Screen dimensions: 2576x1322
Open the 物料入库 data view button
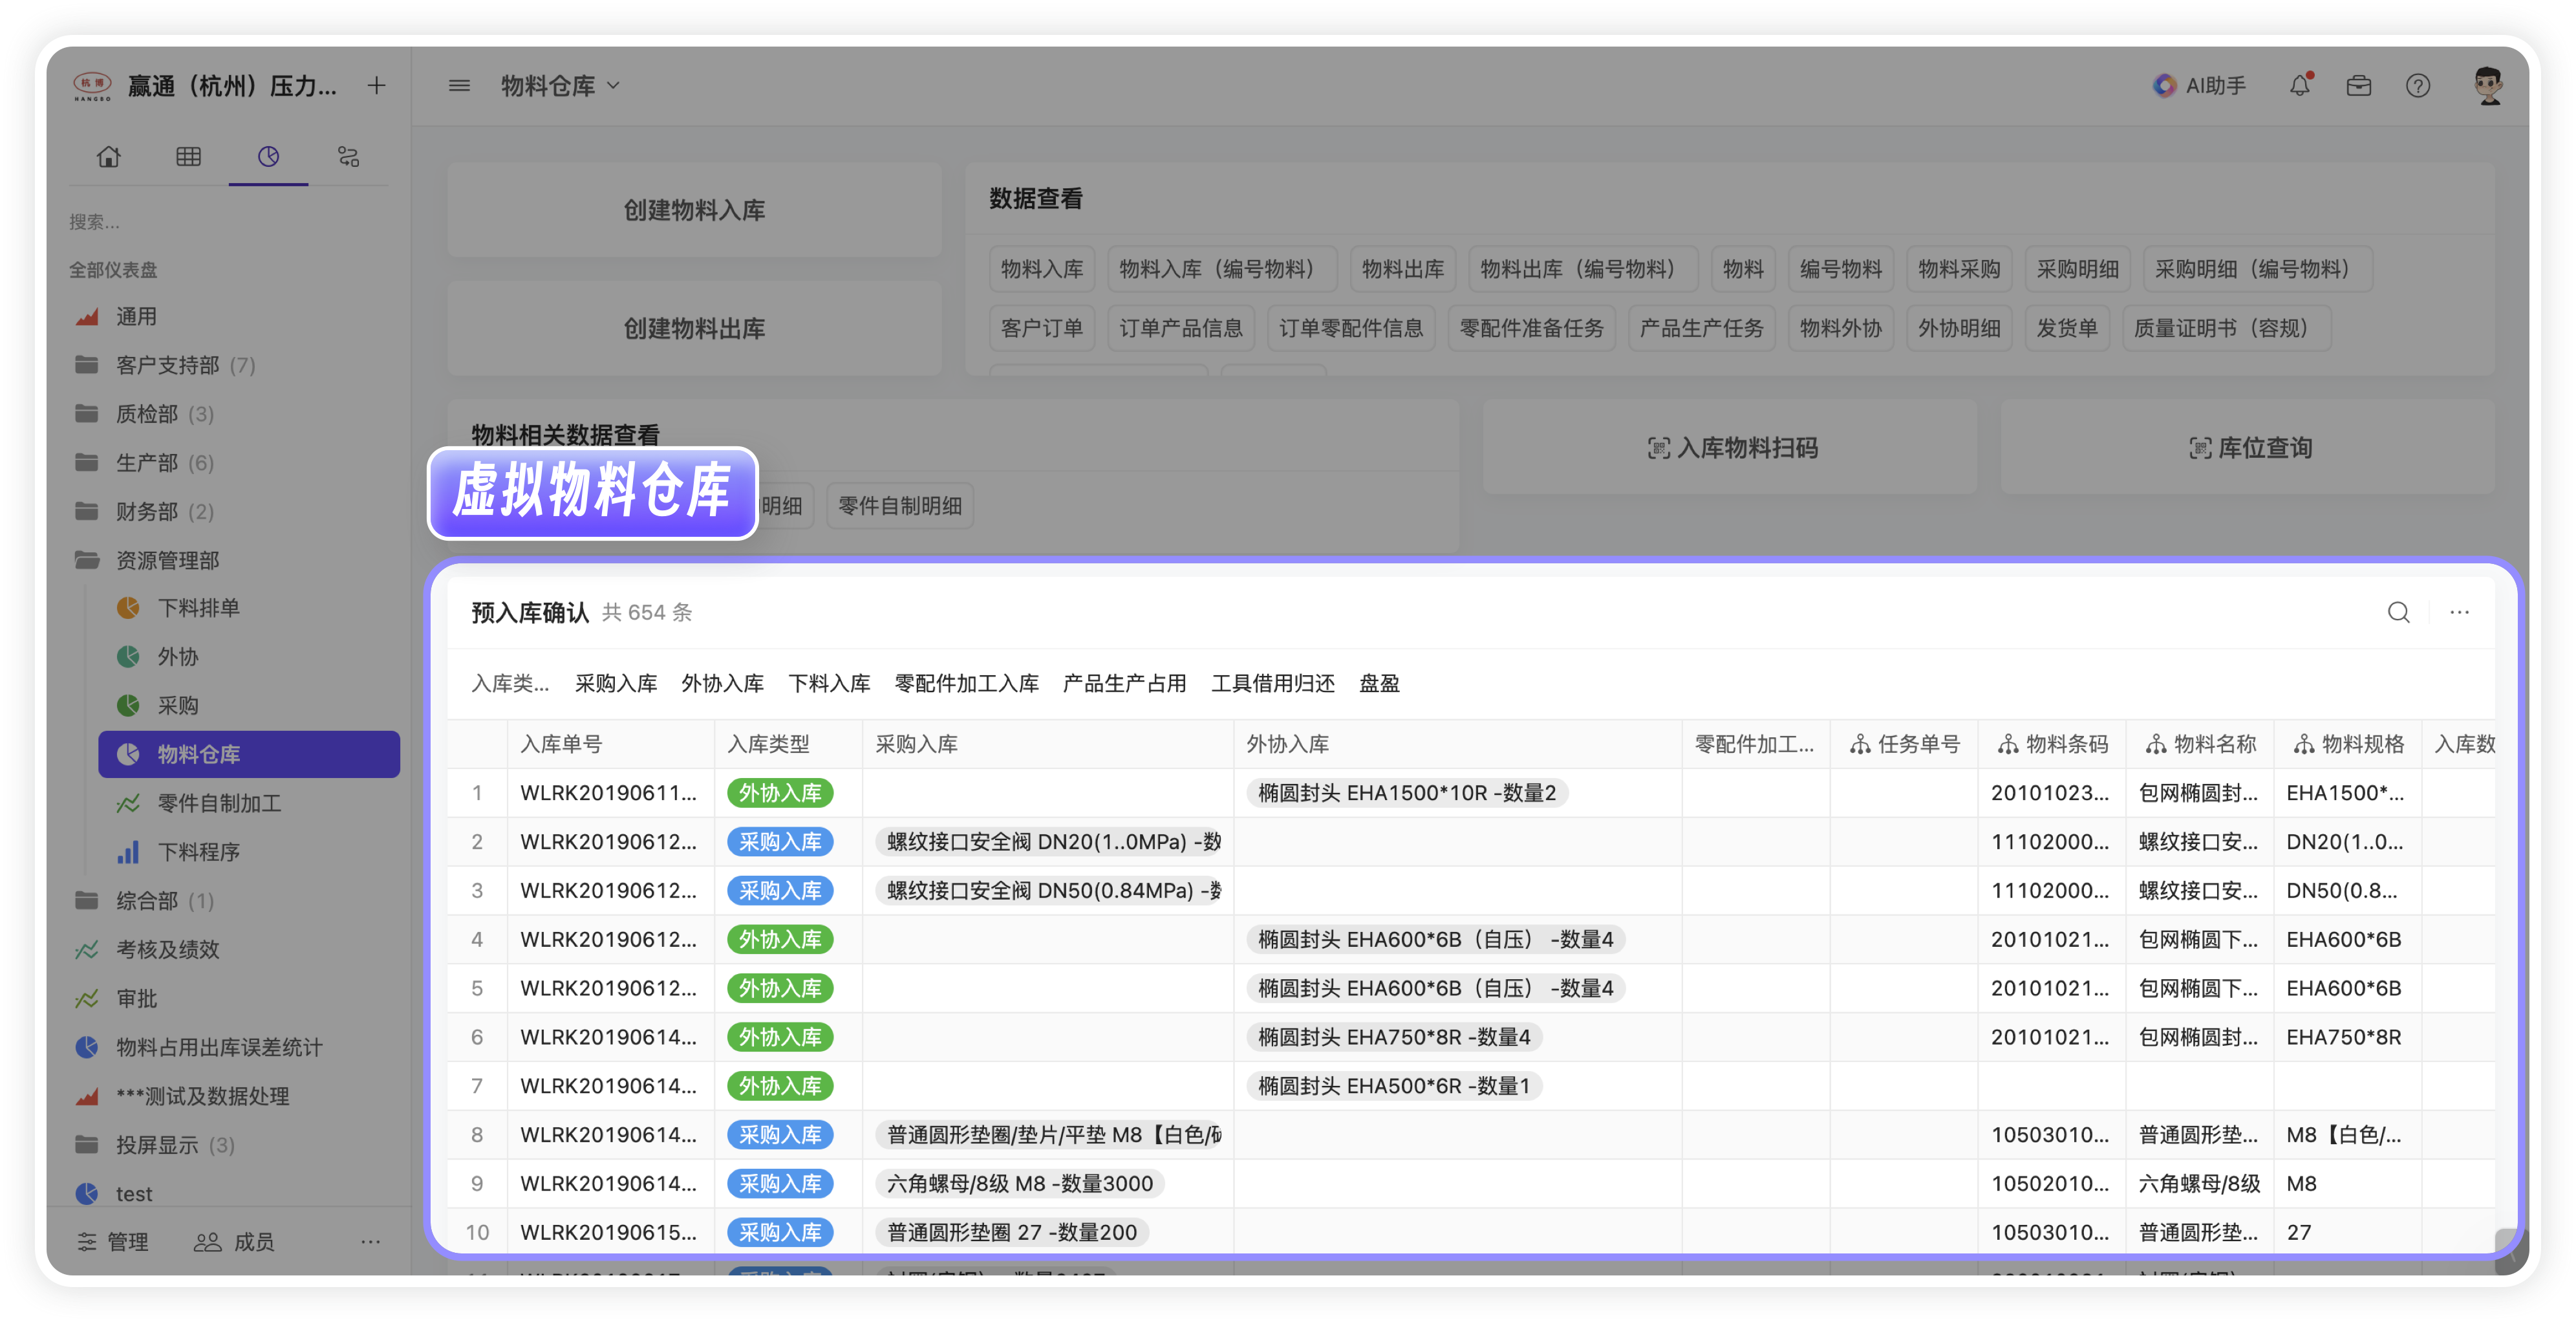click(1042, 269)
